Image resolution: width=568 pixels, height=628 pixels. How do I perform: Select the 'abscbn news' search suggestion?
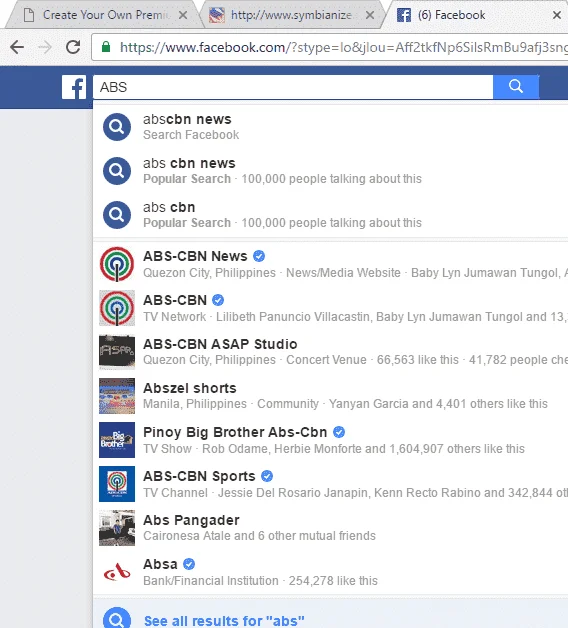click(x=330, y=127)
